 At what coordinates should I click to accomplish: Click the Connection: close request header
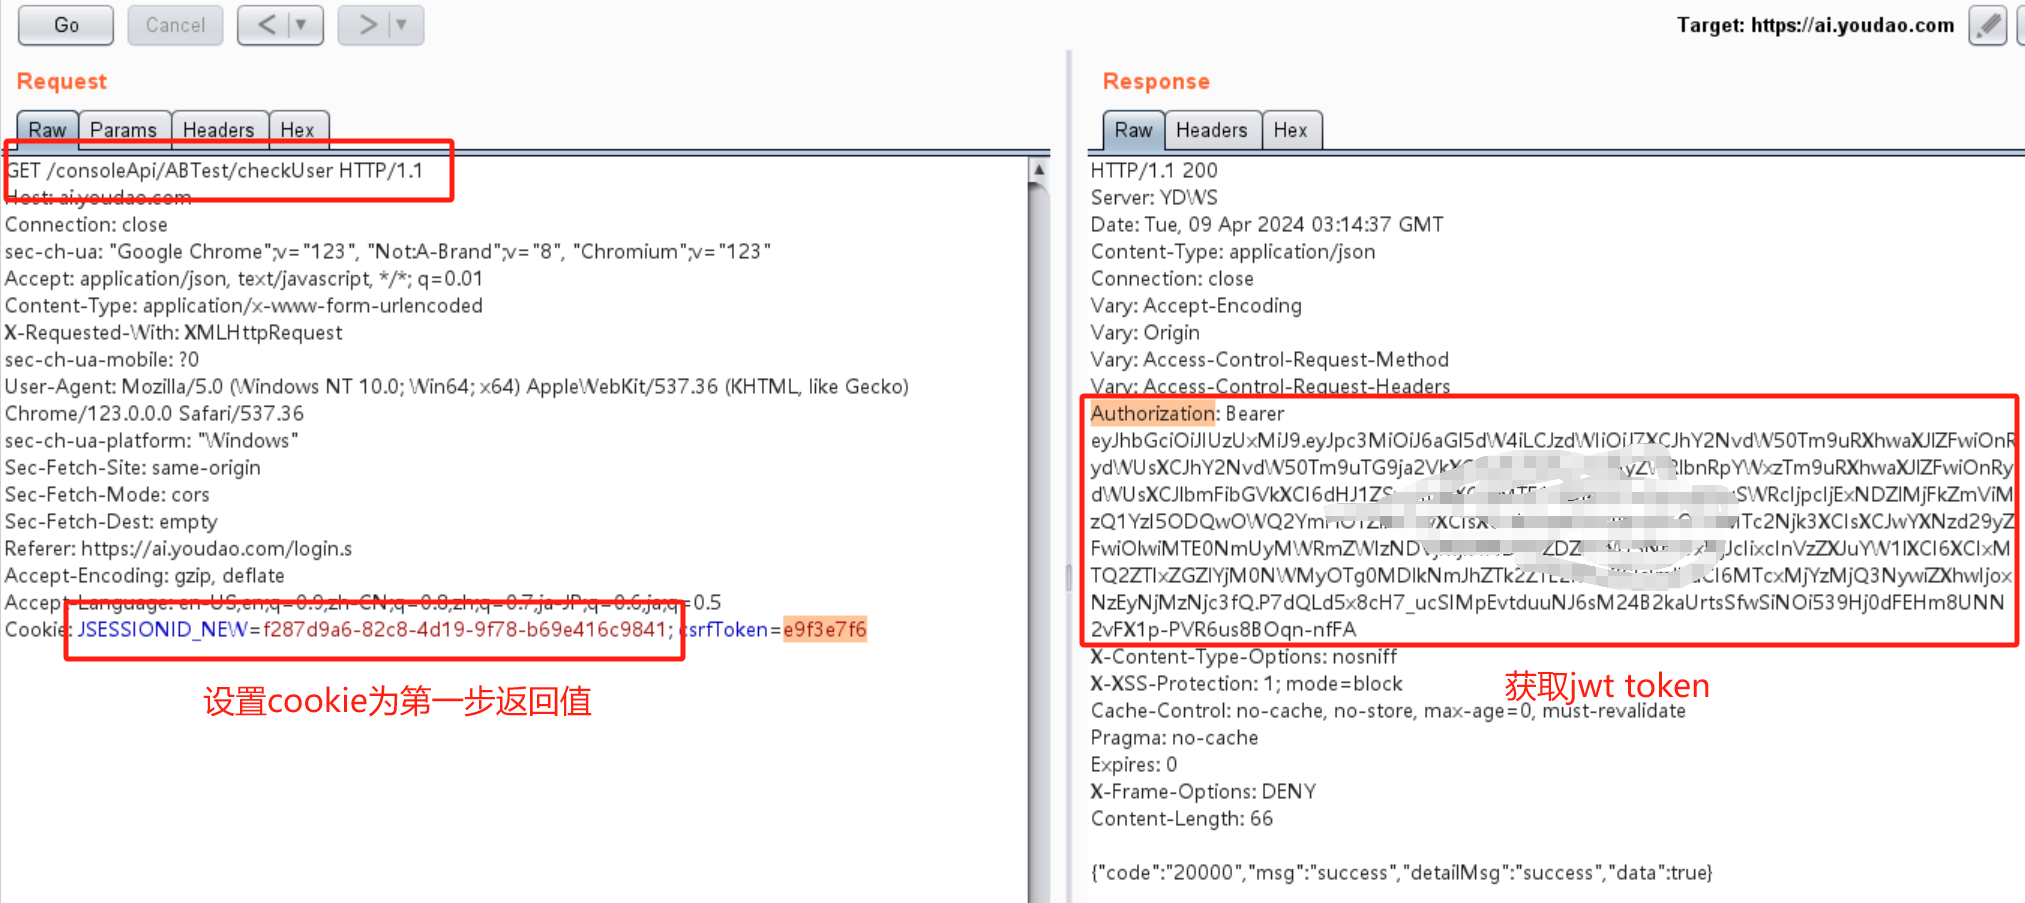coord(86,224)
